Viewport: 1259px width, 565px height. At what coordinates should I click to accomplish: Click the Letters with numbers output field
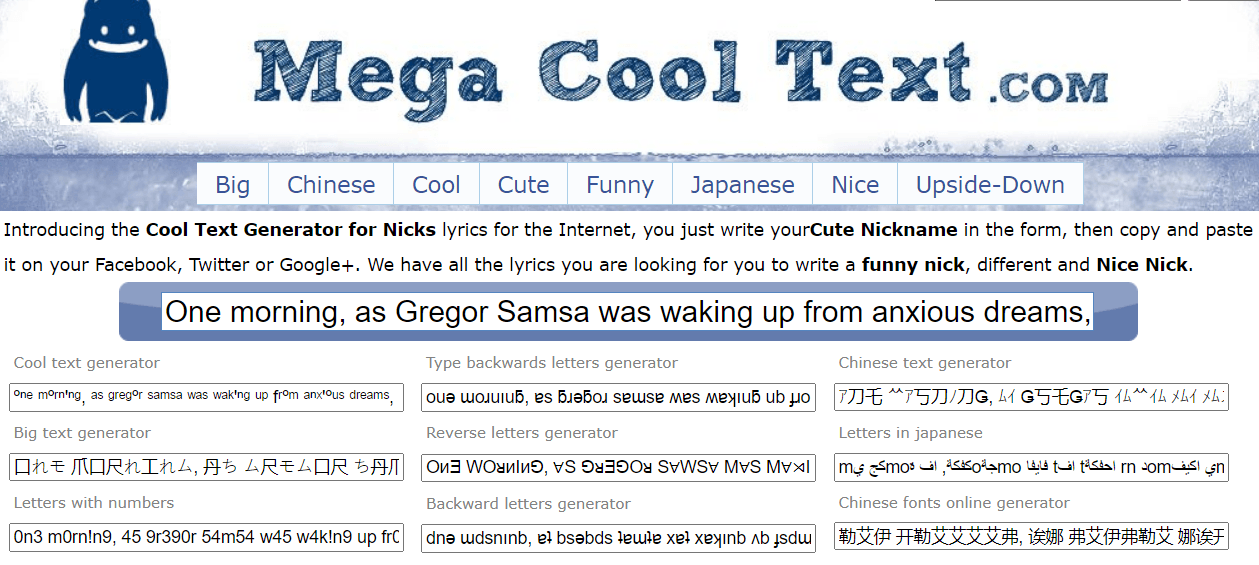(x=206, y=537)
